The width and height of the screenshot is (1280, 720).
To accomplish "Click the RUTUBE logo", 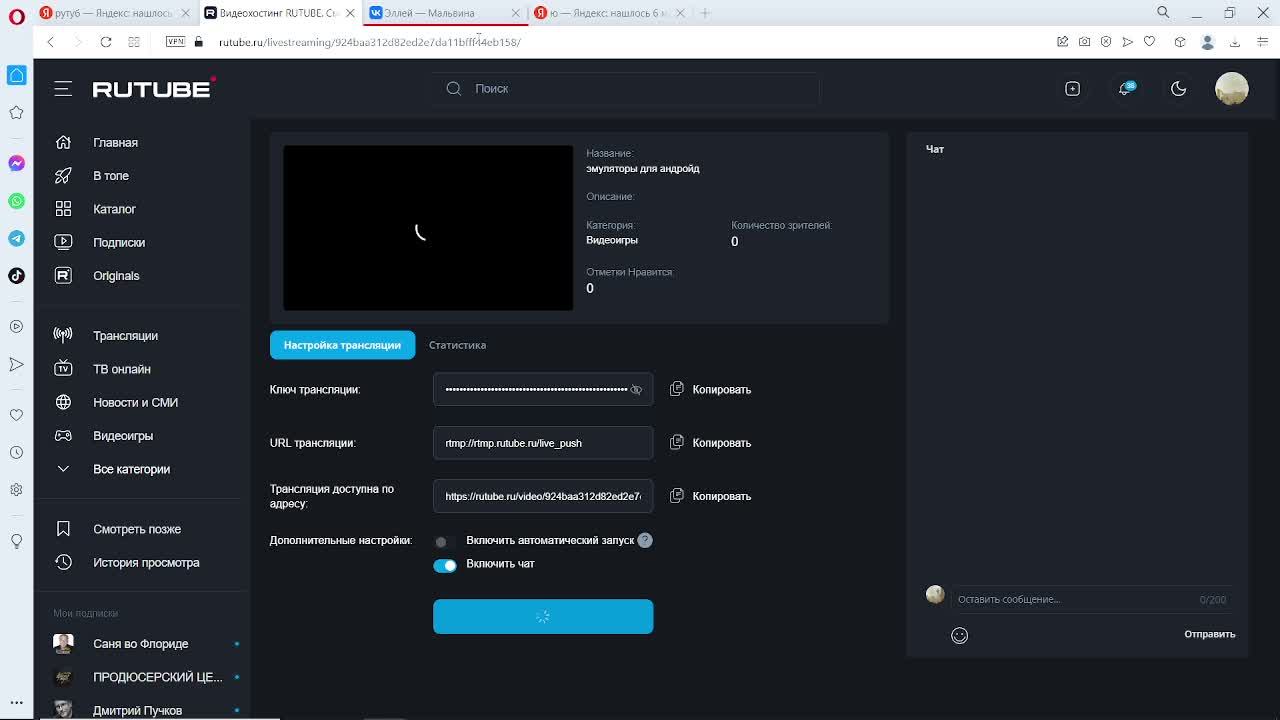I will [153, 88].
